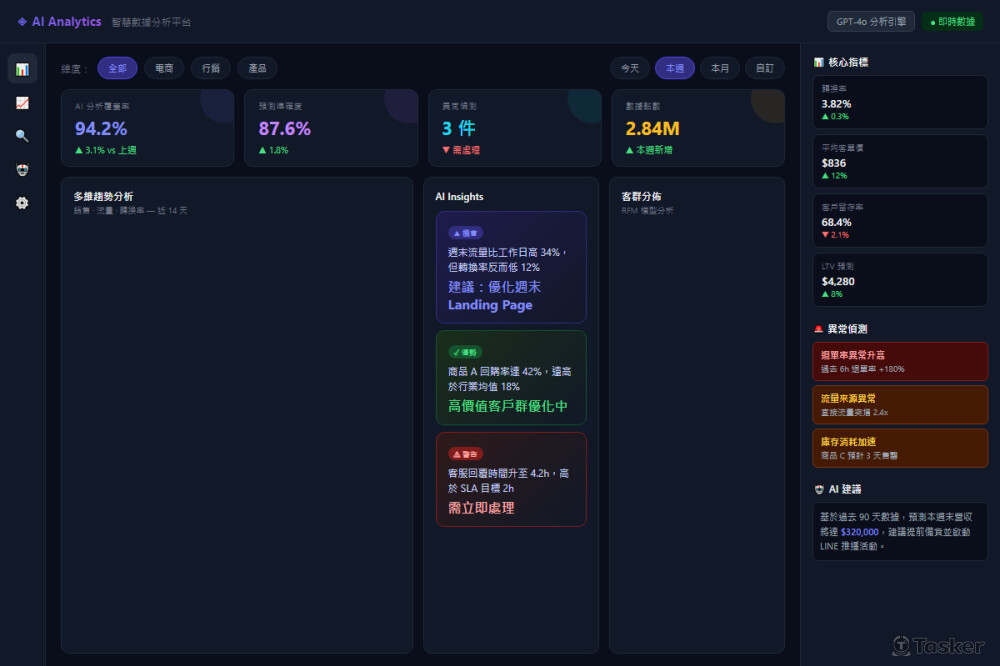
Task: Open the GPT-4o 分析引擎 selector
Action: pyautogui.click(x=869, y=20)
